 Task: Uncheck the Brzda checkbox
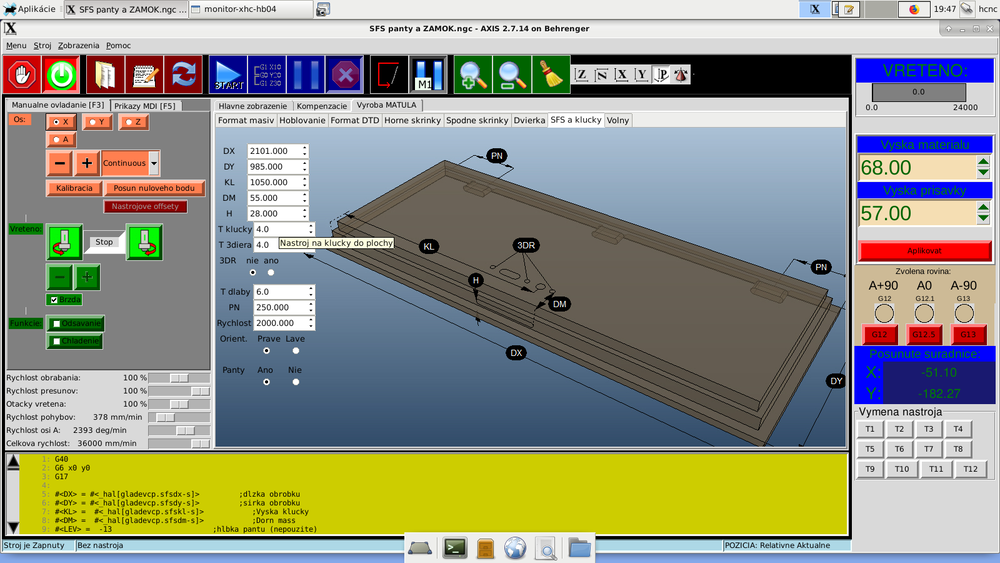pos(54,299)
